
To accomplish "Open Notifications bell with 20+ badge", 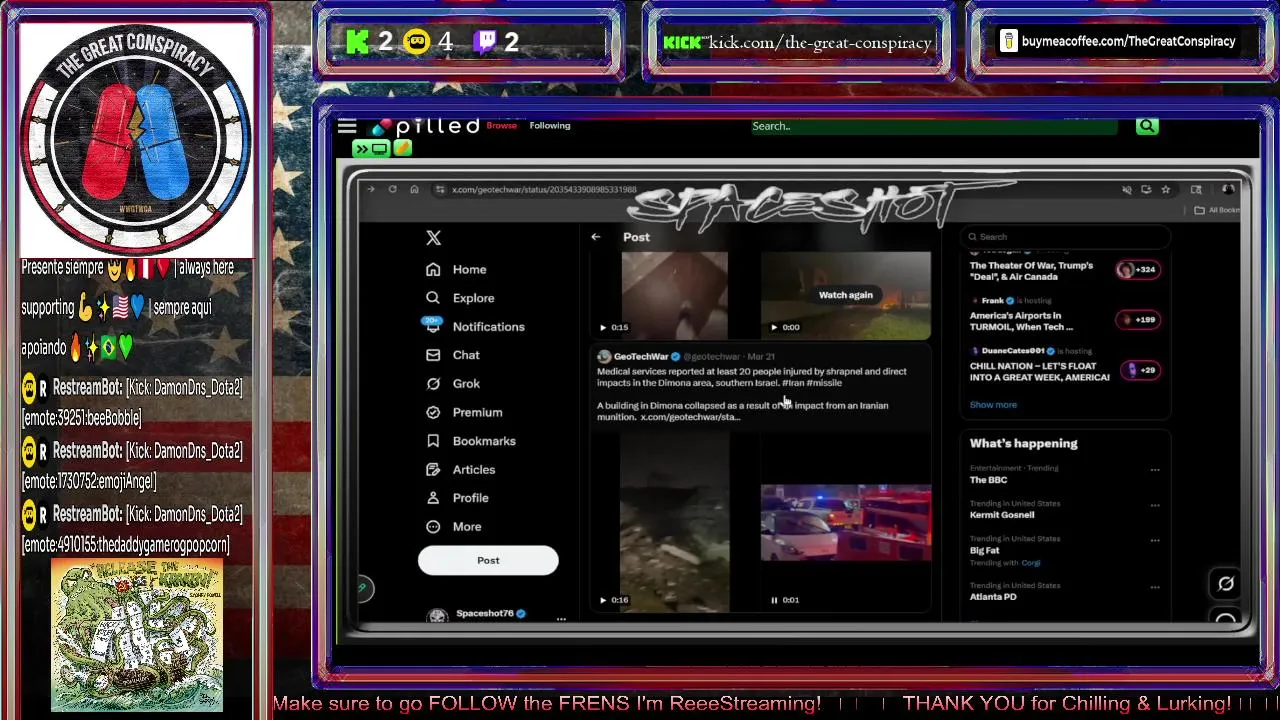I will tap(432, 326).
